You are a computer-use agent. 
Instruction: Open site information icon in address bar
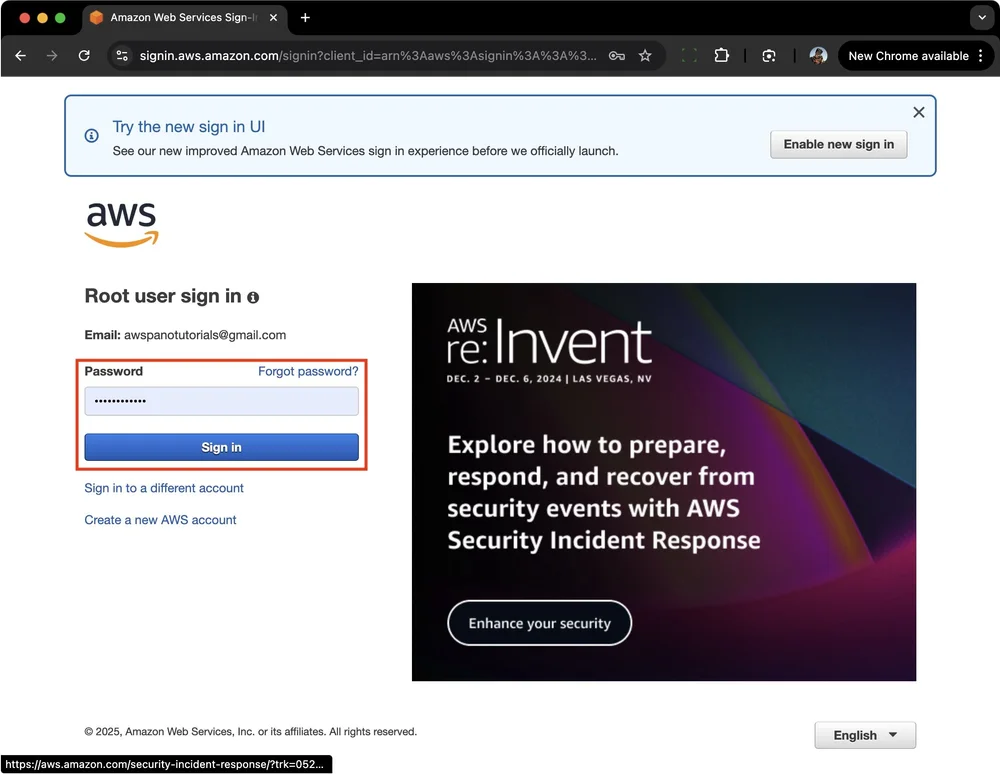(x=122, y=55)
